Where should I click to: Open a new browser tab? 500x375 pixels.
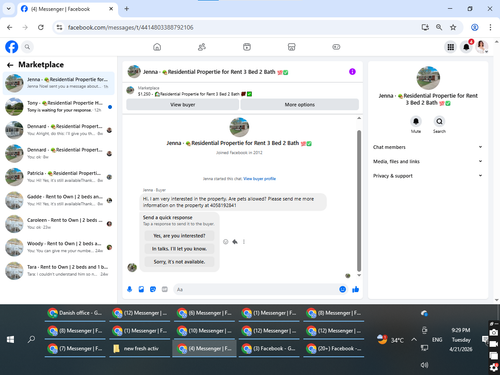point(127,9)
